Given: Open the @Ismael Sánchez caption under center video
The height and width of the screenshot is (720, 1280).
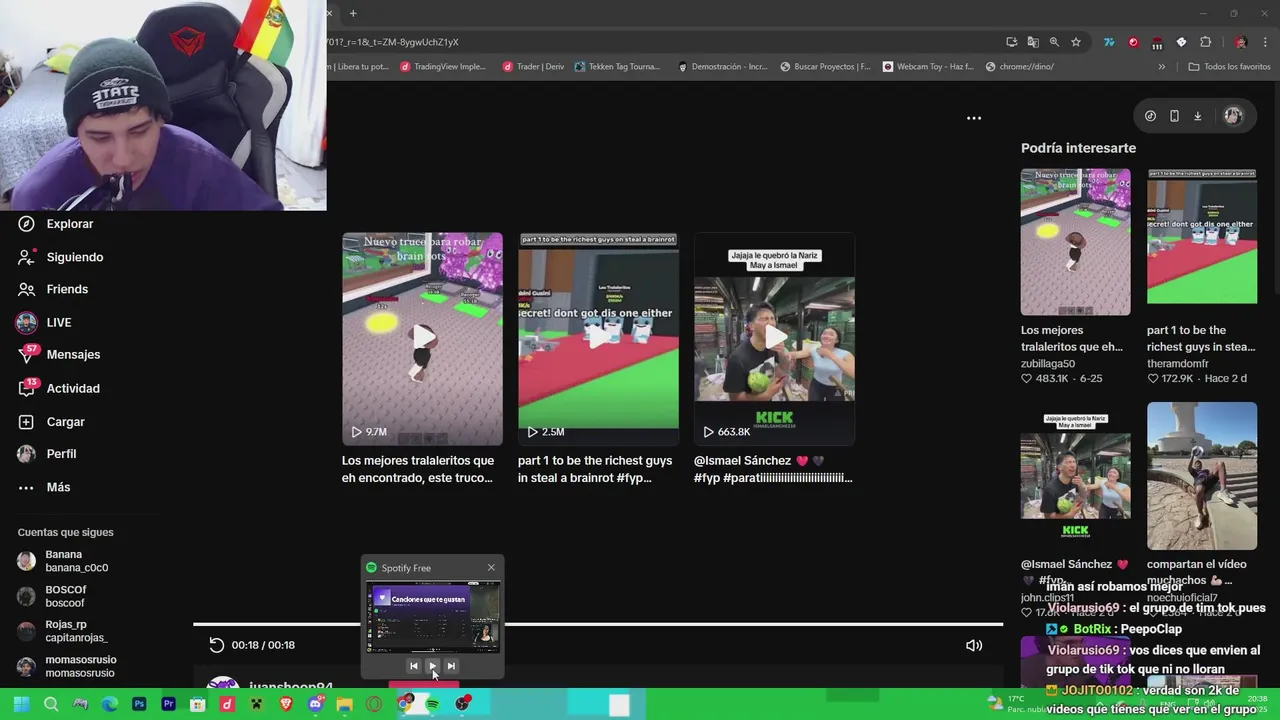Looking at the screenshot, I should [x=773, y=469].
